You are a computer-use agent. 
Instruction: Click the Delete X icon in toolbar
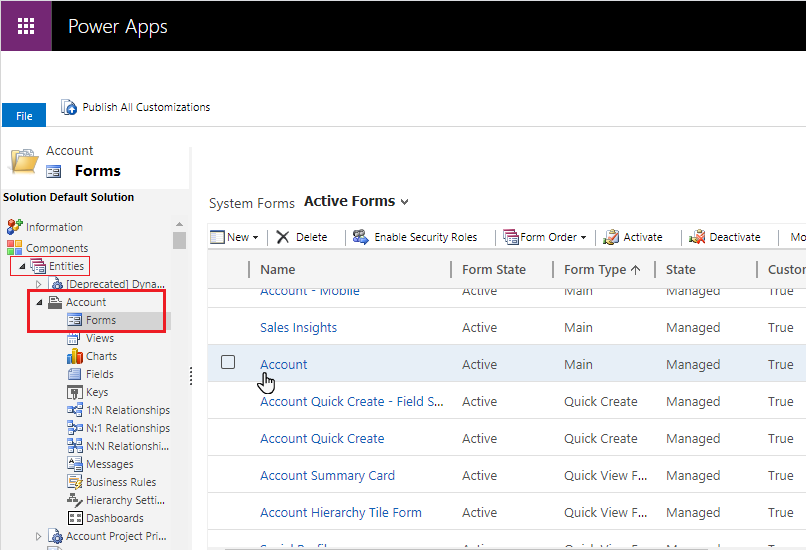(x=283, y=237)
